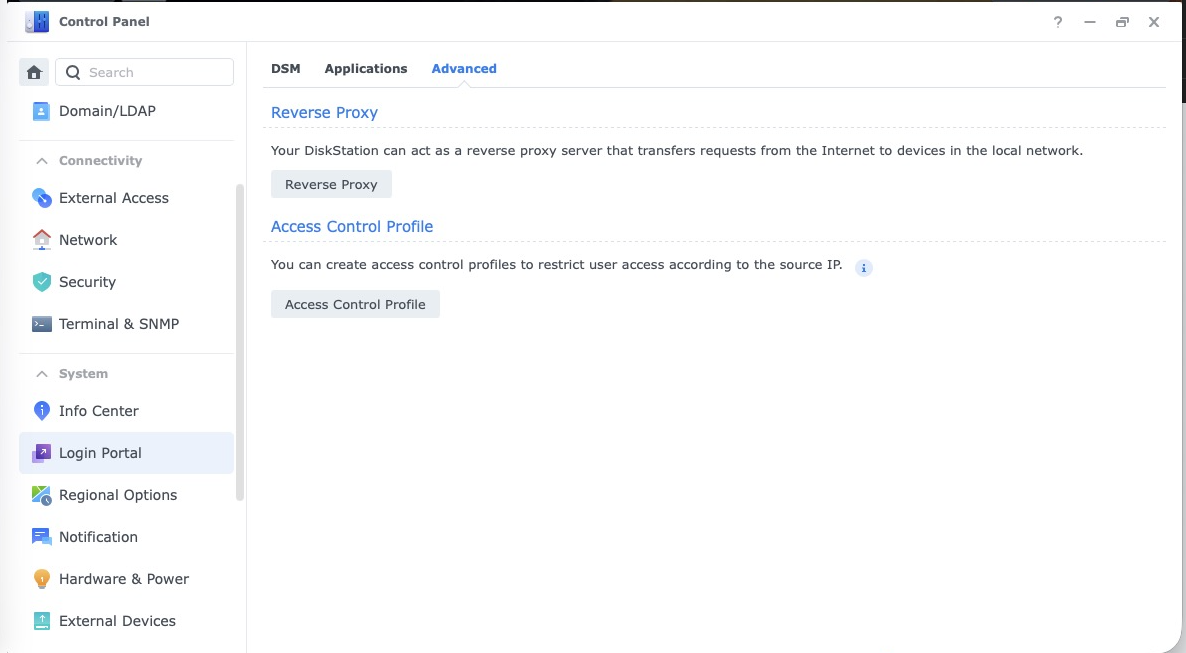
Task: Open External Access from sidebar
Action: point(113,198)
